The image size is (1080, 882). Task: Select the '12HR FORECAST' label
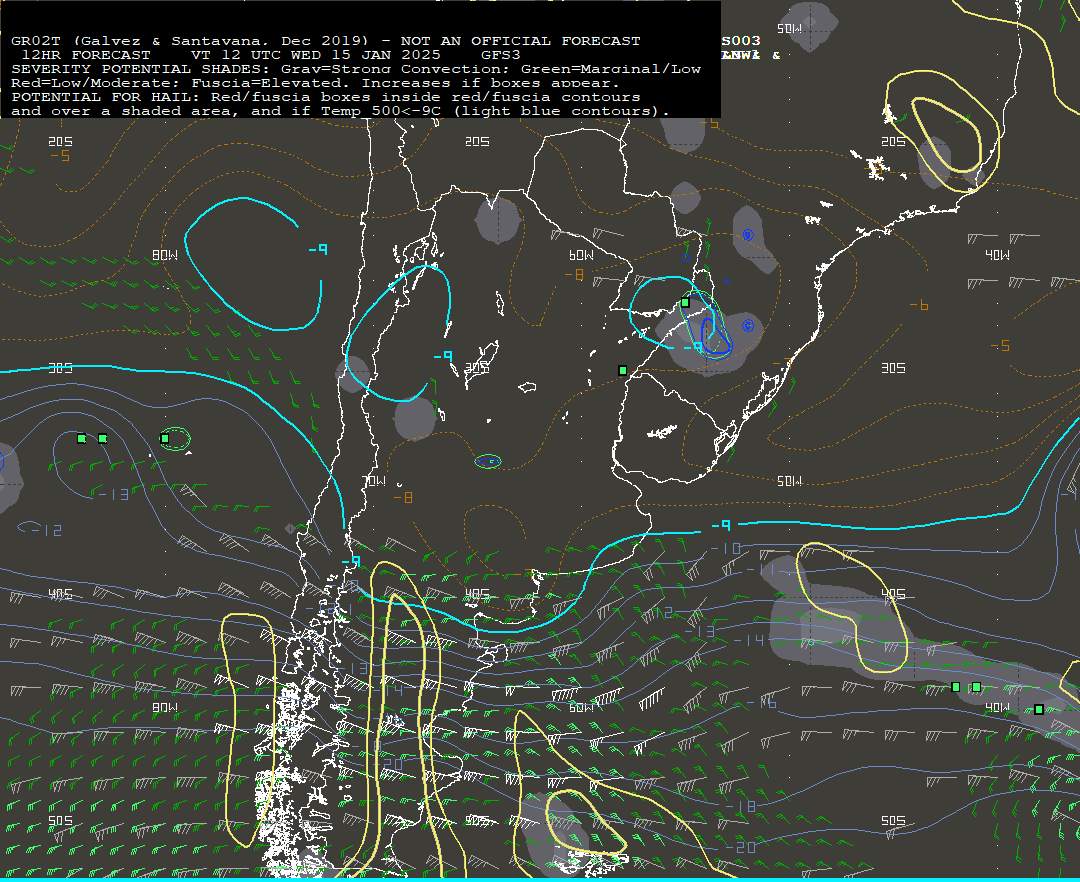coord(86,55)
